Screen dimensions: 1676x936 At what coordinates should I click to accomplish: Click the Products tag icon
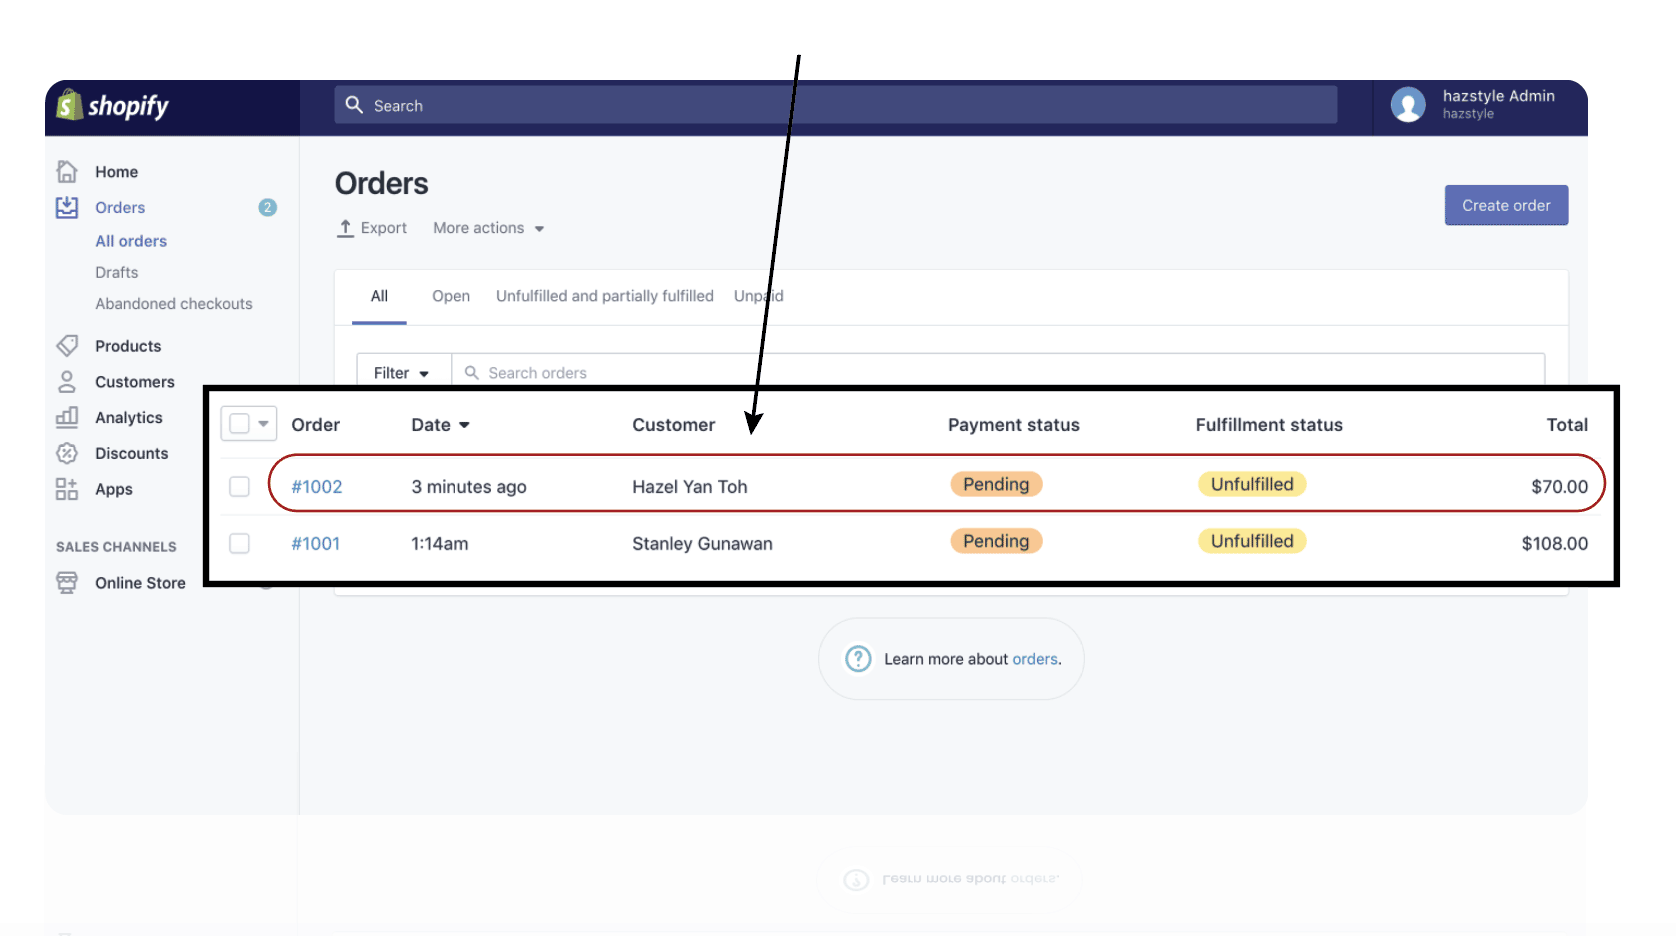click(67, 346)
